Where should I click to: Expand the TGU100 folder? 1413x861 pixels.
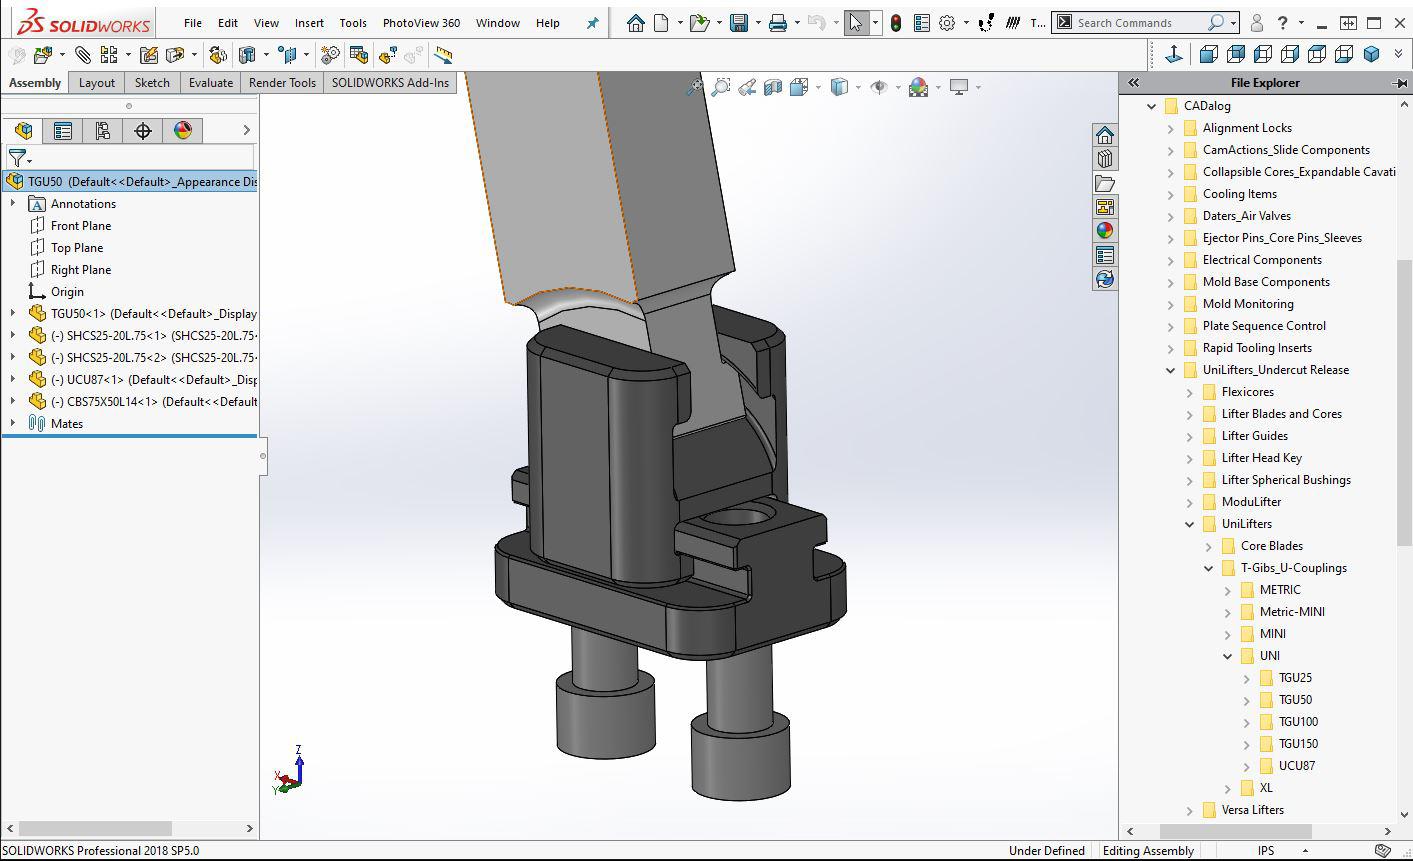(1246, 722)
